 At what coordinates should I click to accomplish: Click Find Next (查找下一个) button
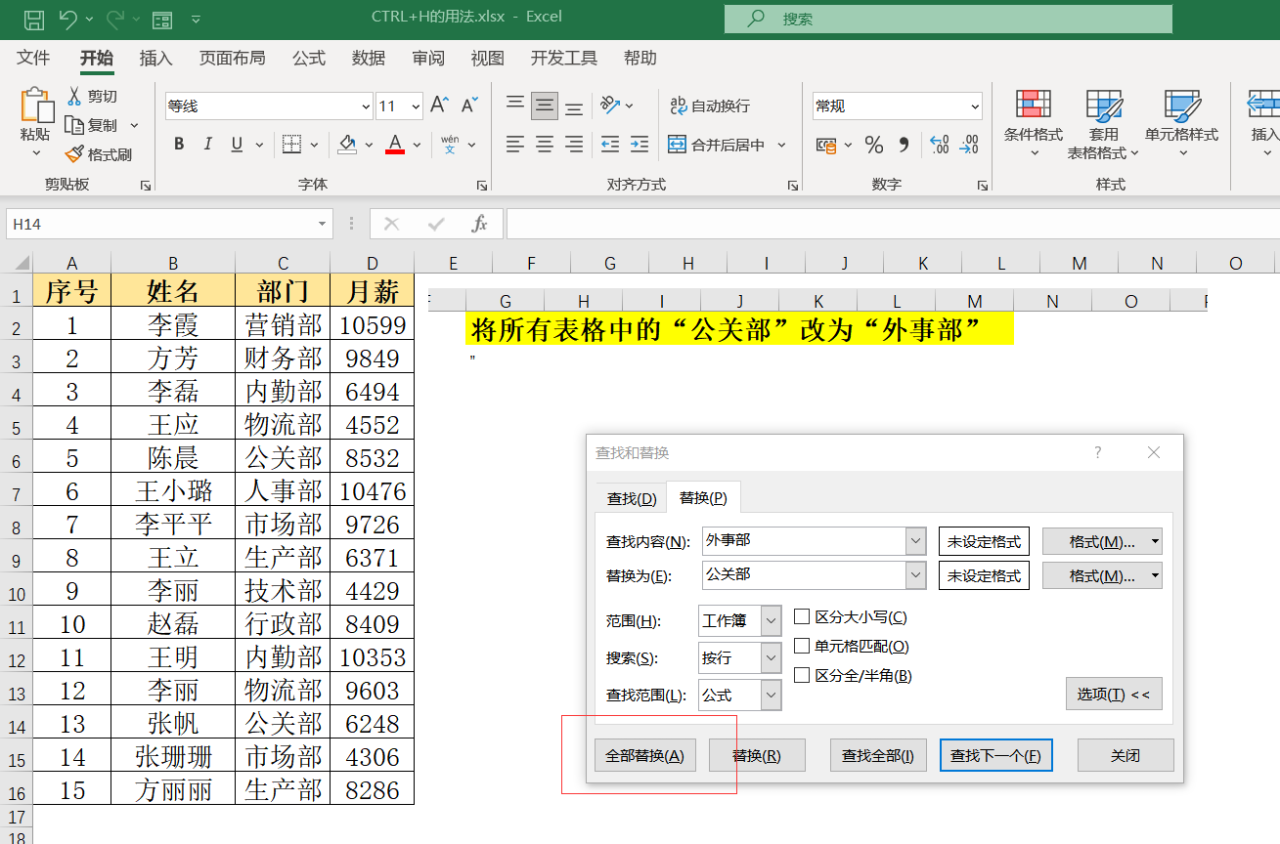(996, 755)
